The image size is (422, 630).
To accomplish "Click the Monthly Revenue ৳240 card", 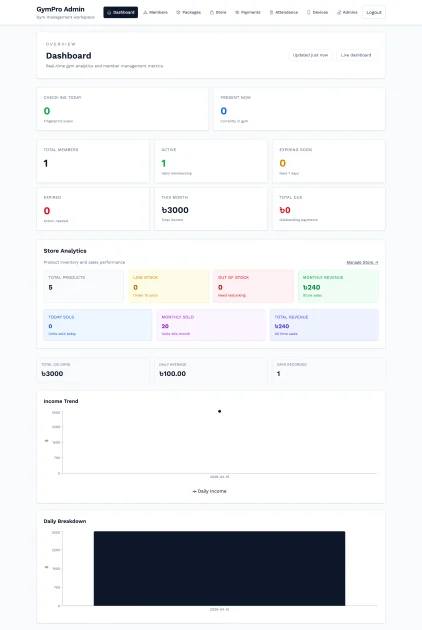I will tap(338, 286).
